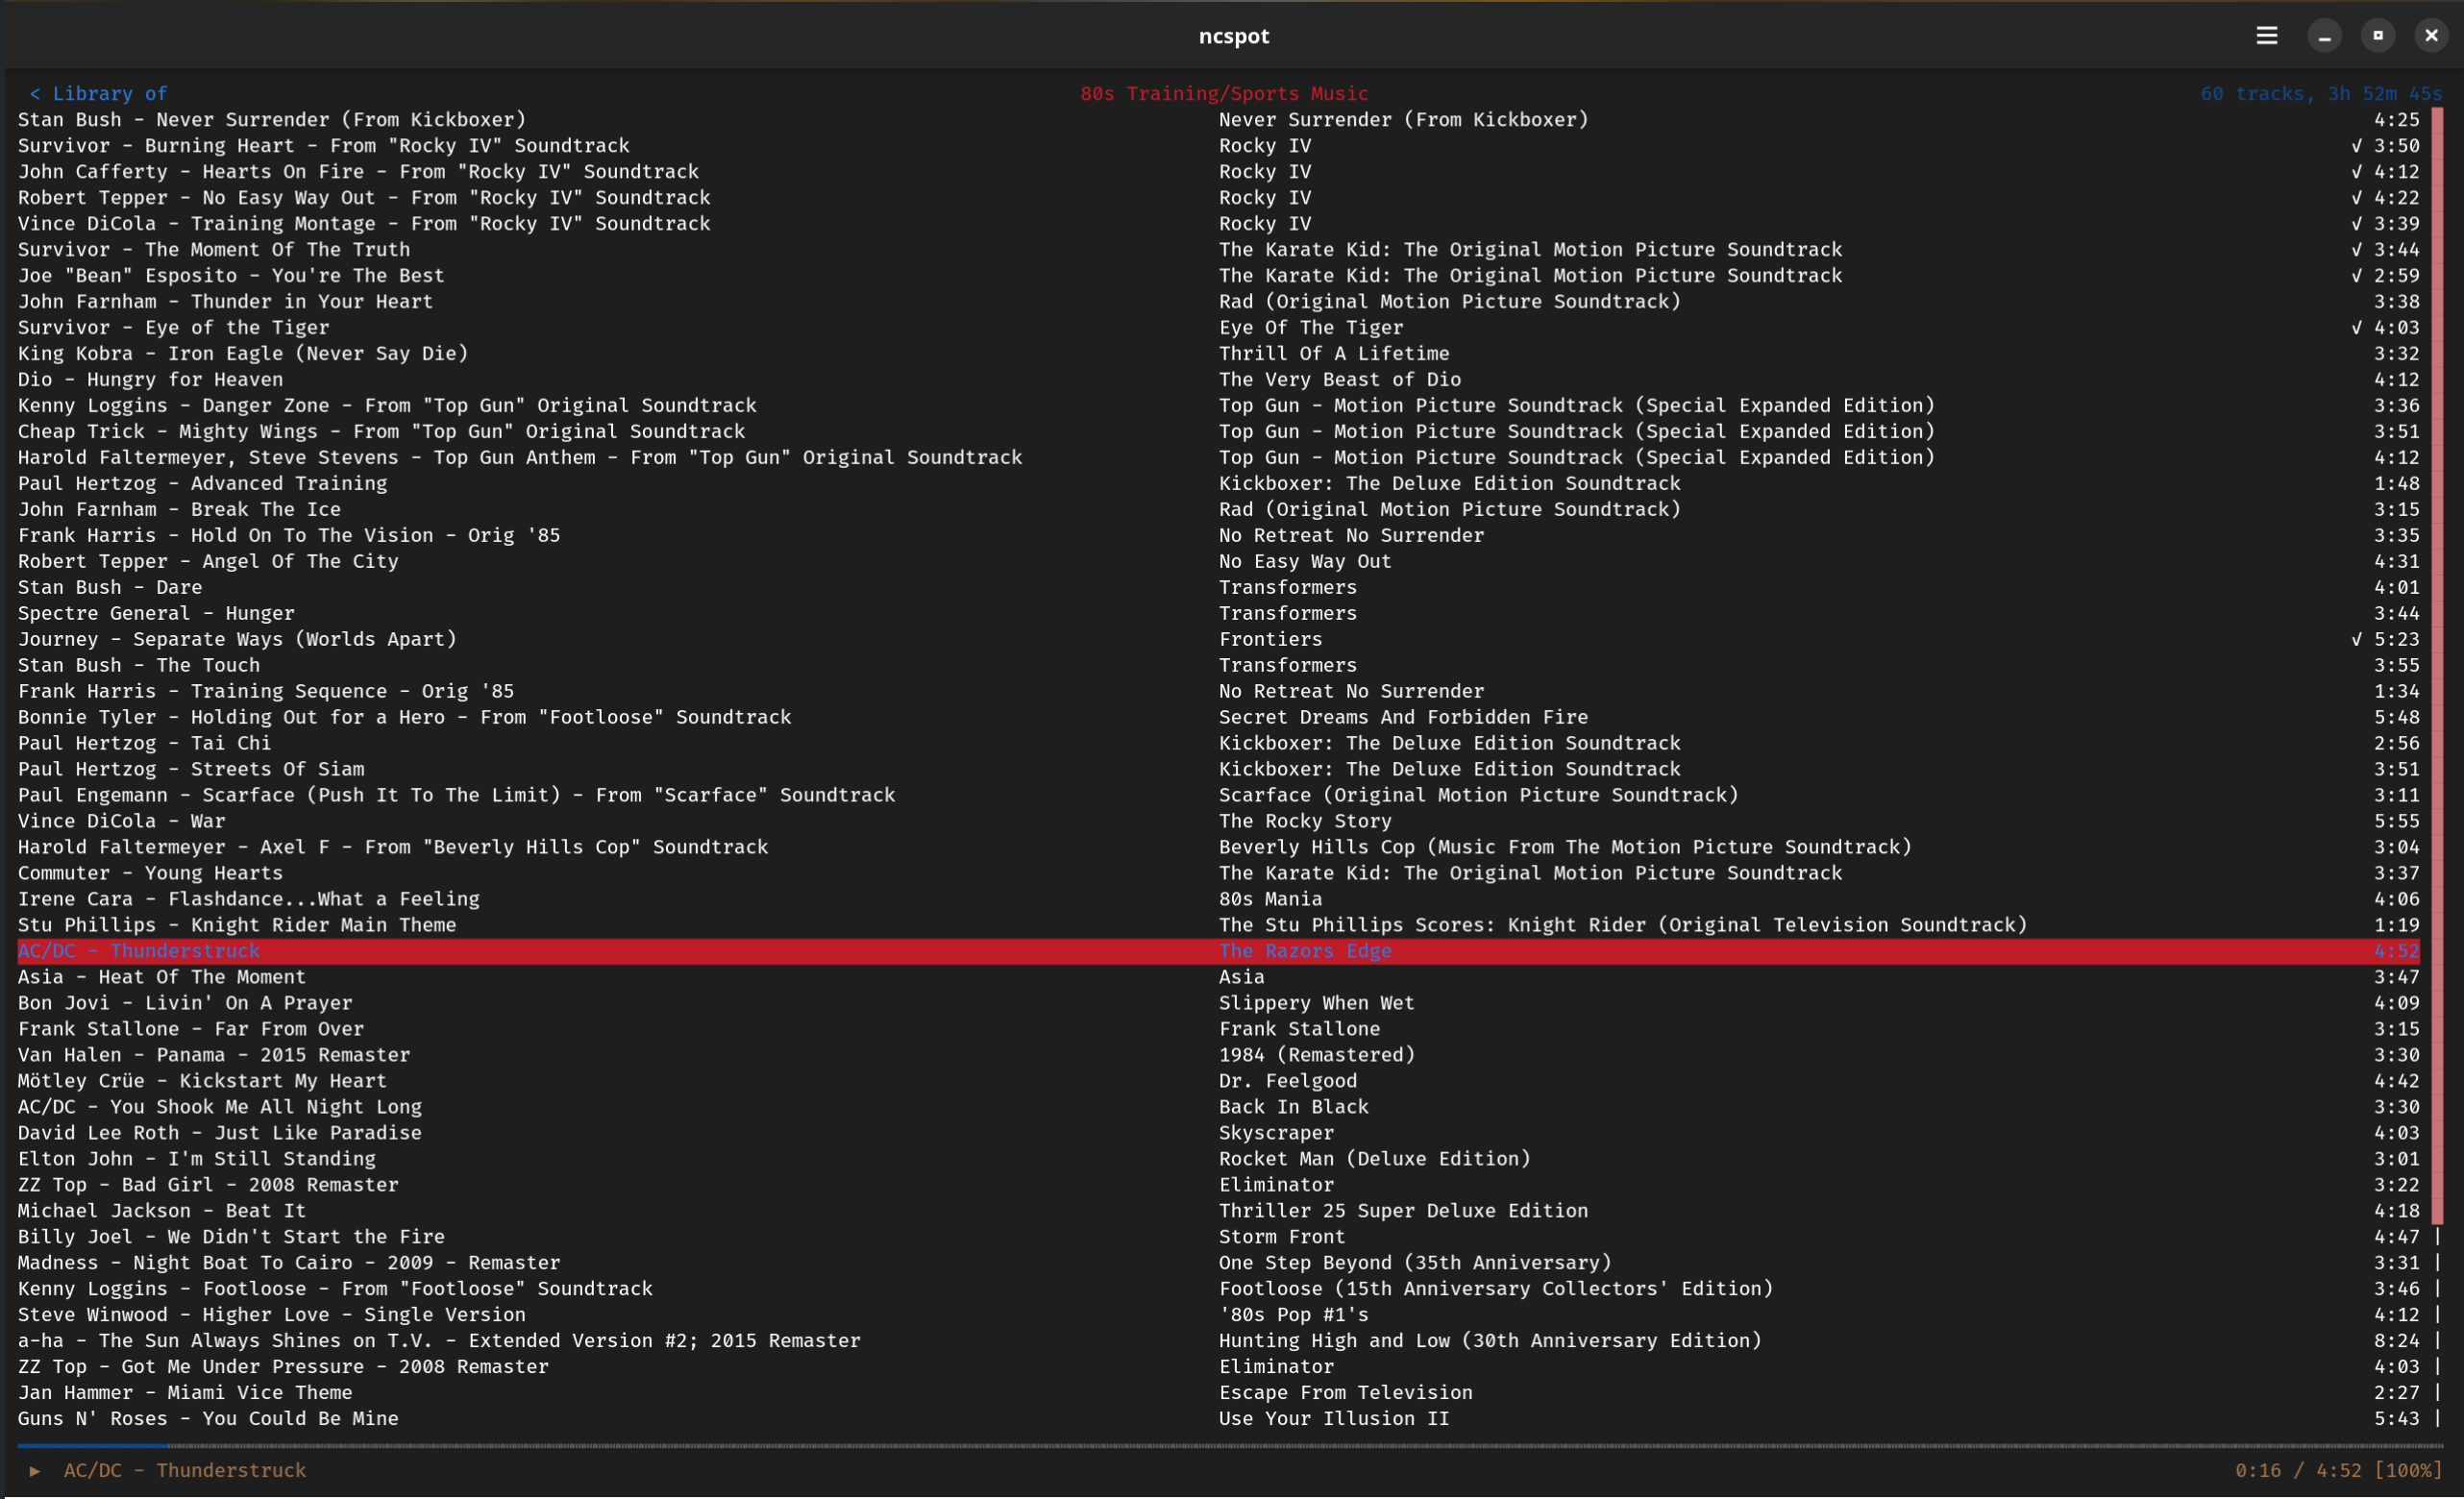Select 'Stan Bush - The Touch' track
The width and height of the screenshot is (2464, 1499).
(1219, 666)
